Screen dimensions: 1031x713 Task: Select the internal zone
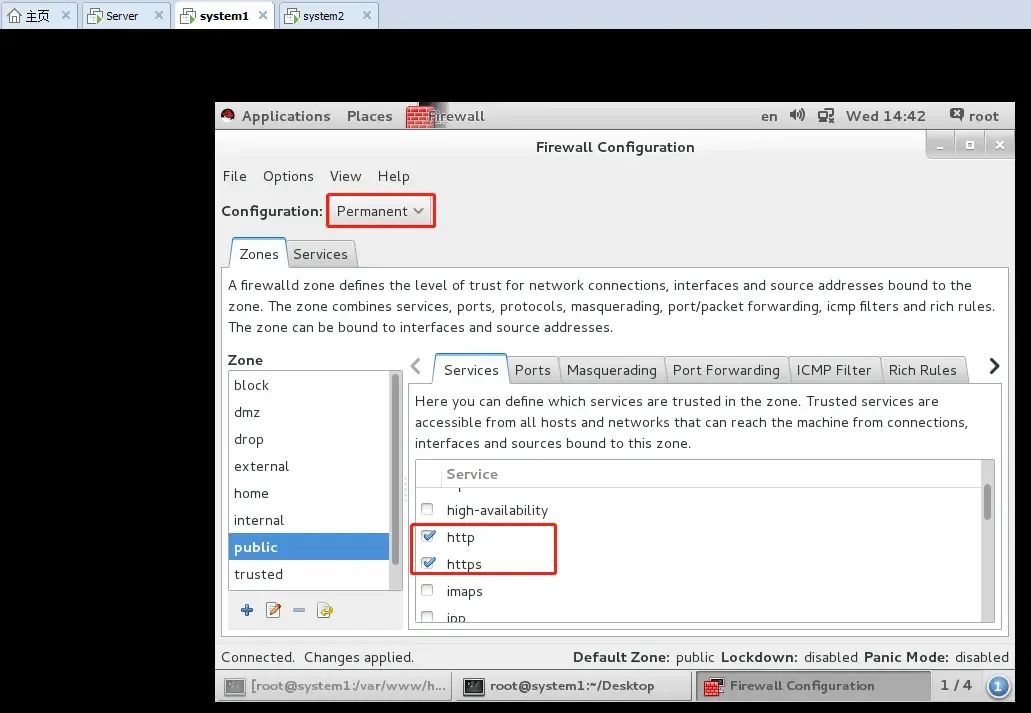(x=309, y=520)
